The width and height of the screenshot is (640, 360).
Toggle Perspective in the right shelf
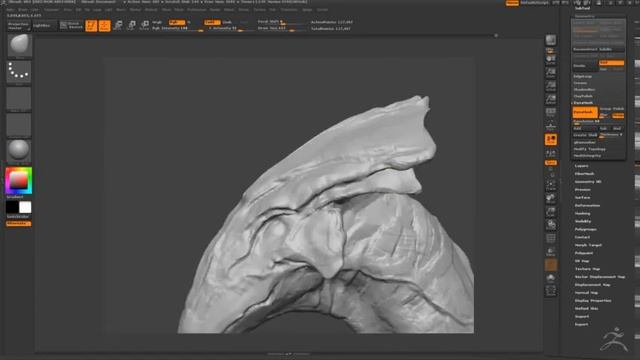[551, 113]
